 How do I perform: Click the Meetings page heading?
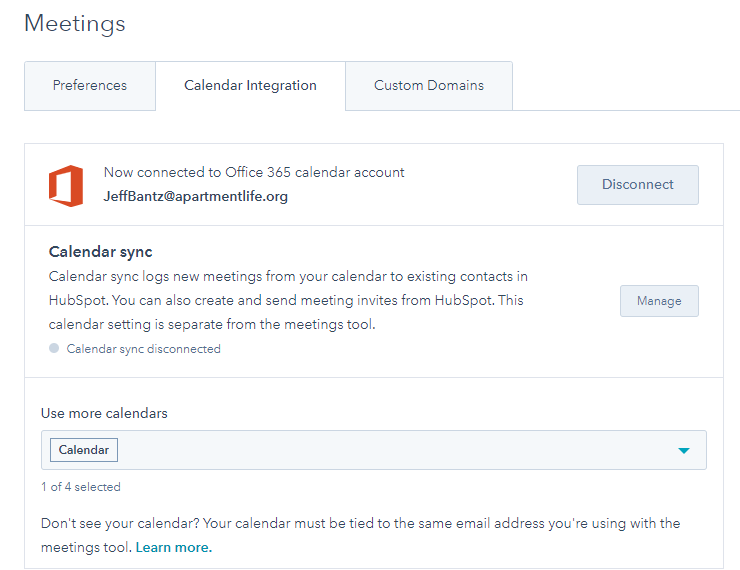pyautogui.click(x=75, y=24)
